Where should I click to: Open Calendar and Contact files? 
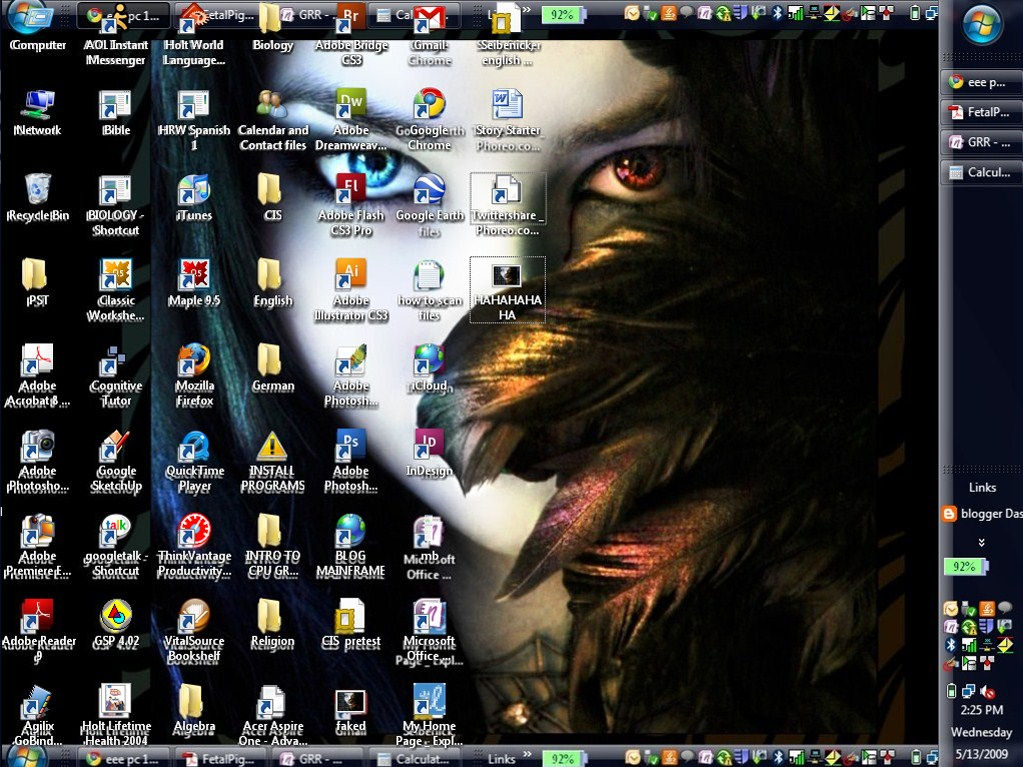pos(272,119)
